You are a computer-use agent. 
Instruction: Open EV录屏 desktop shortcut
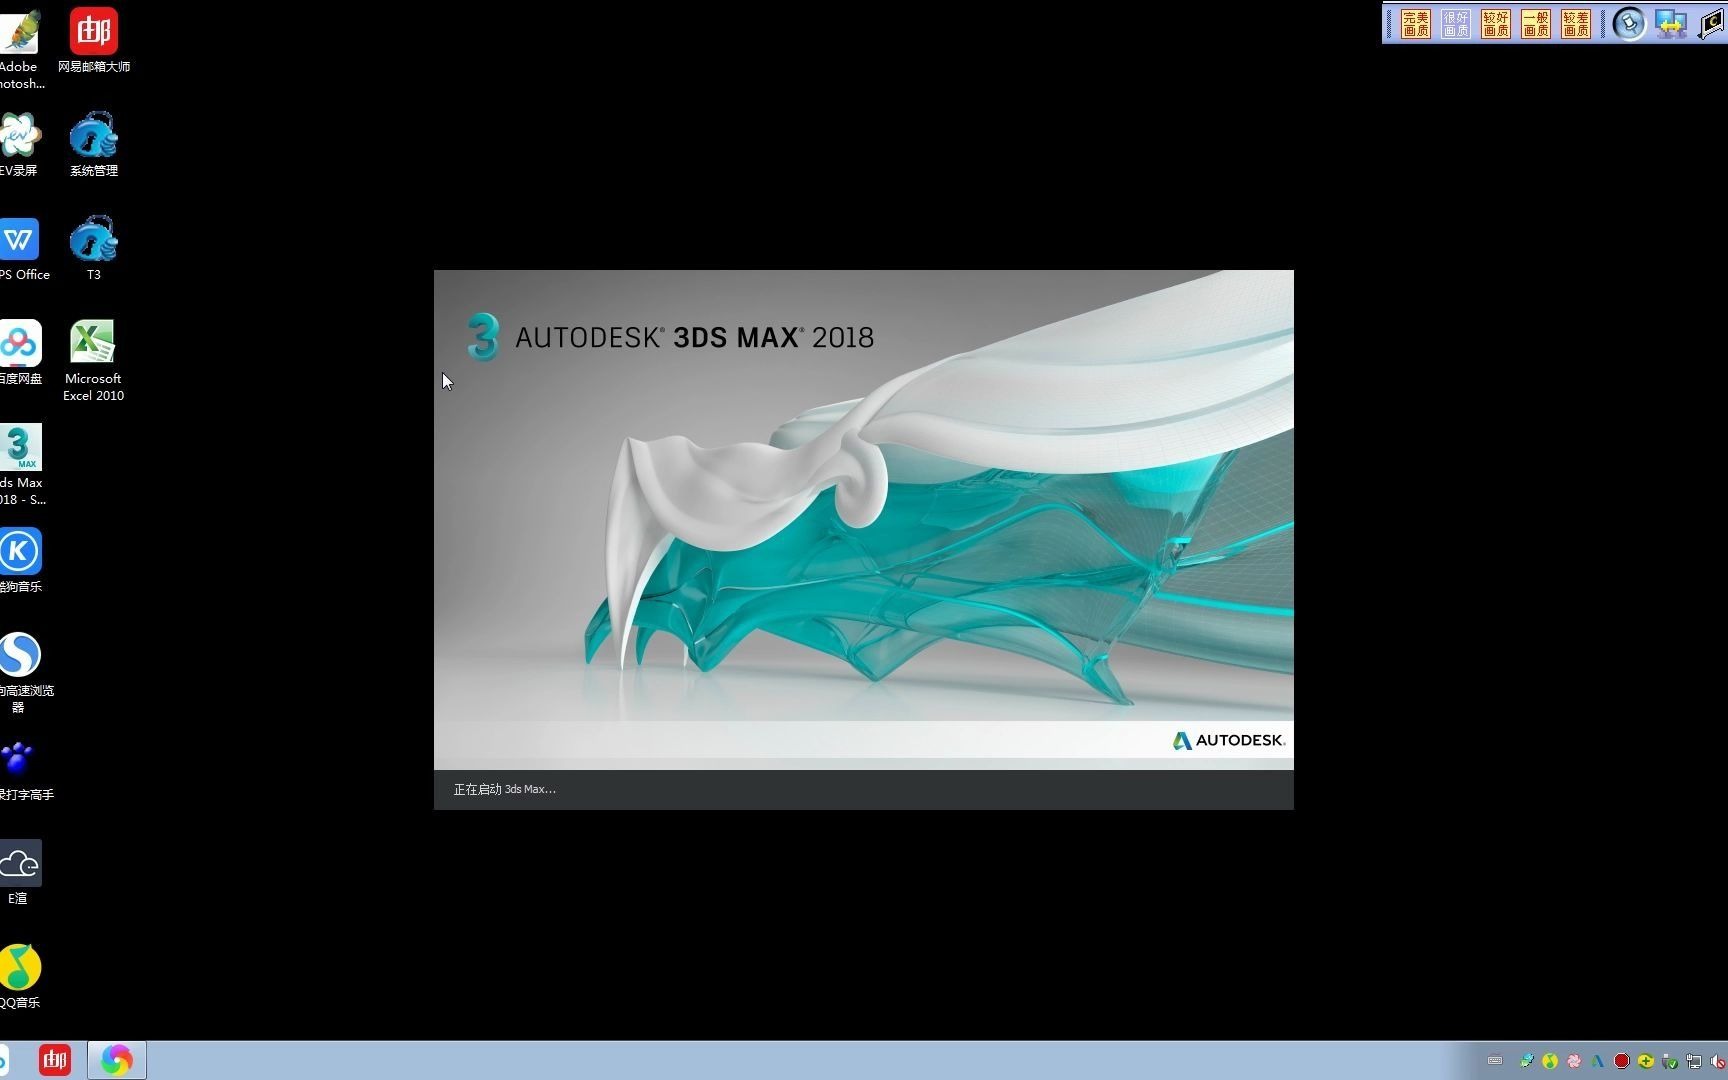coord(19,145)
